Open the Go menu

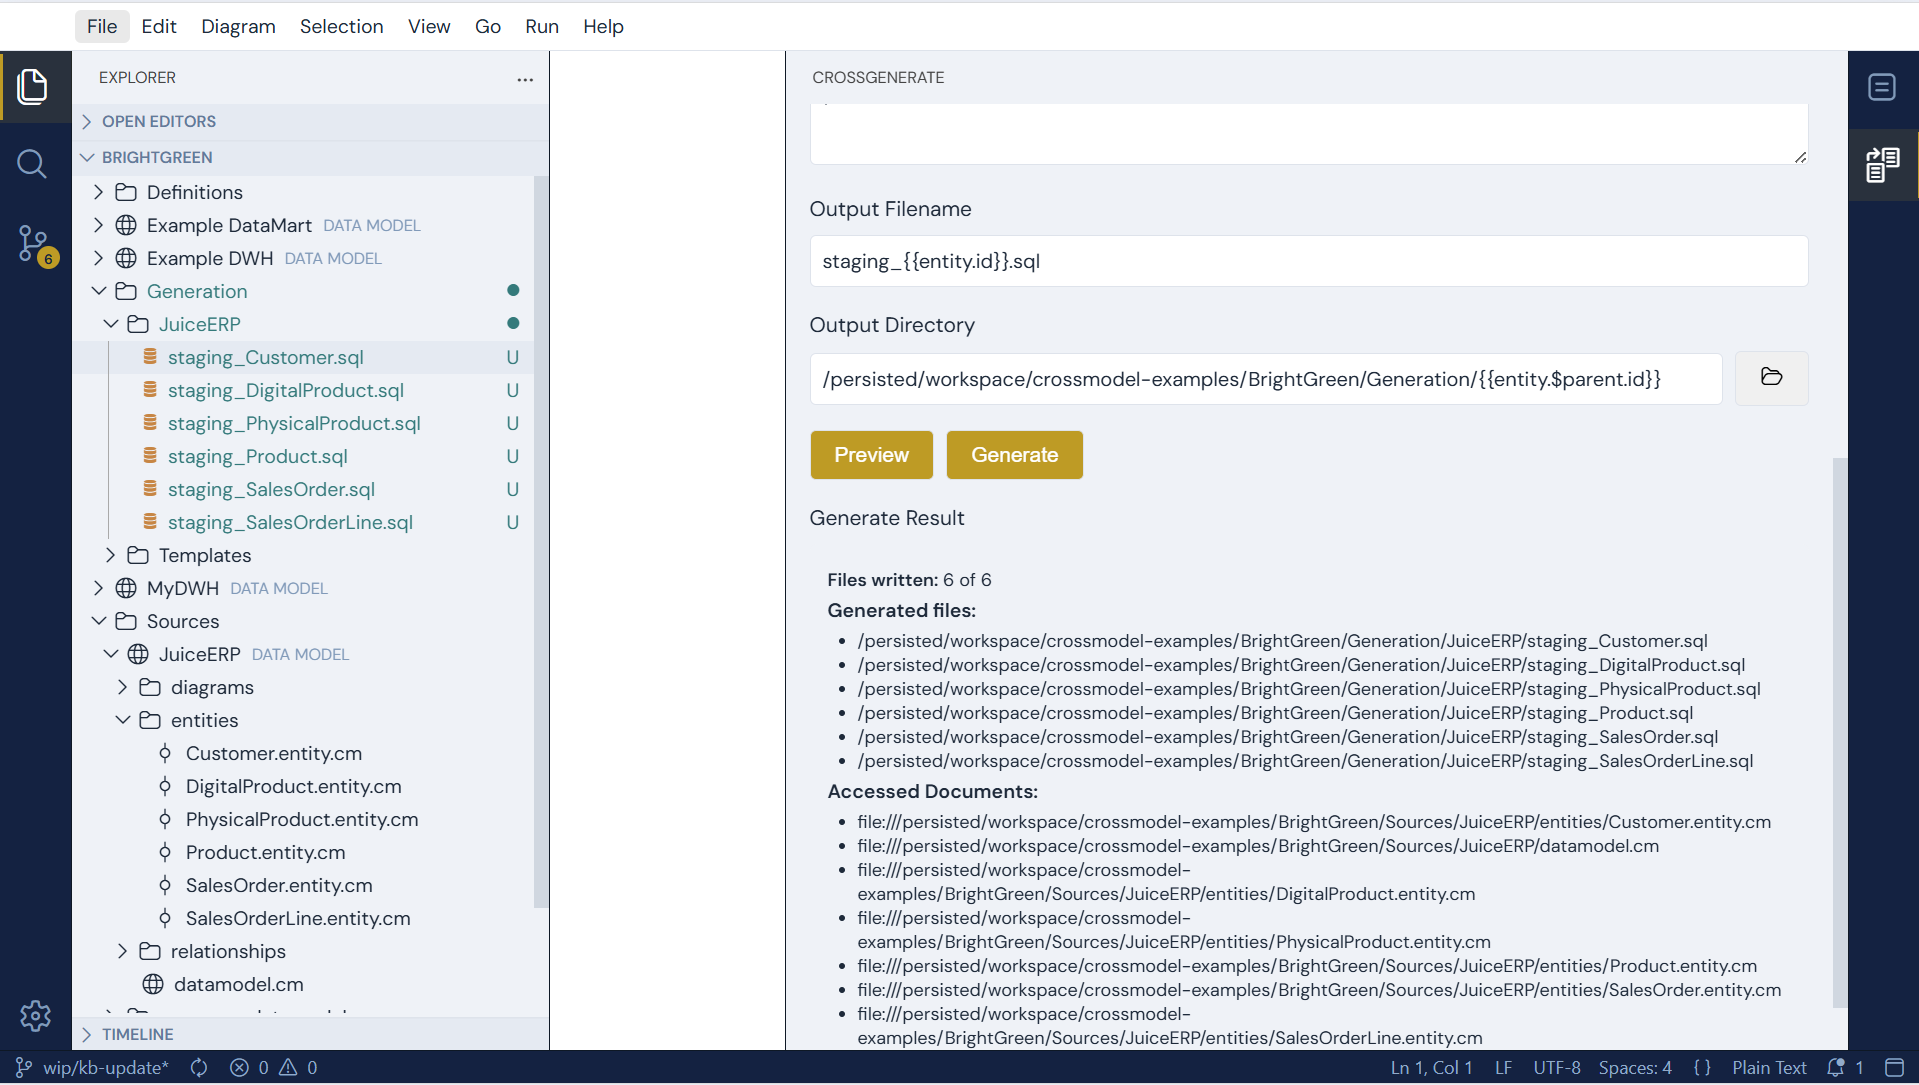coord(488,26)
